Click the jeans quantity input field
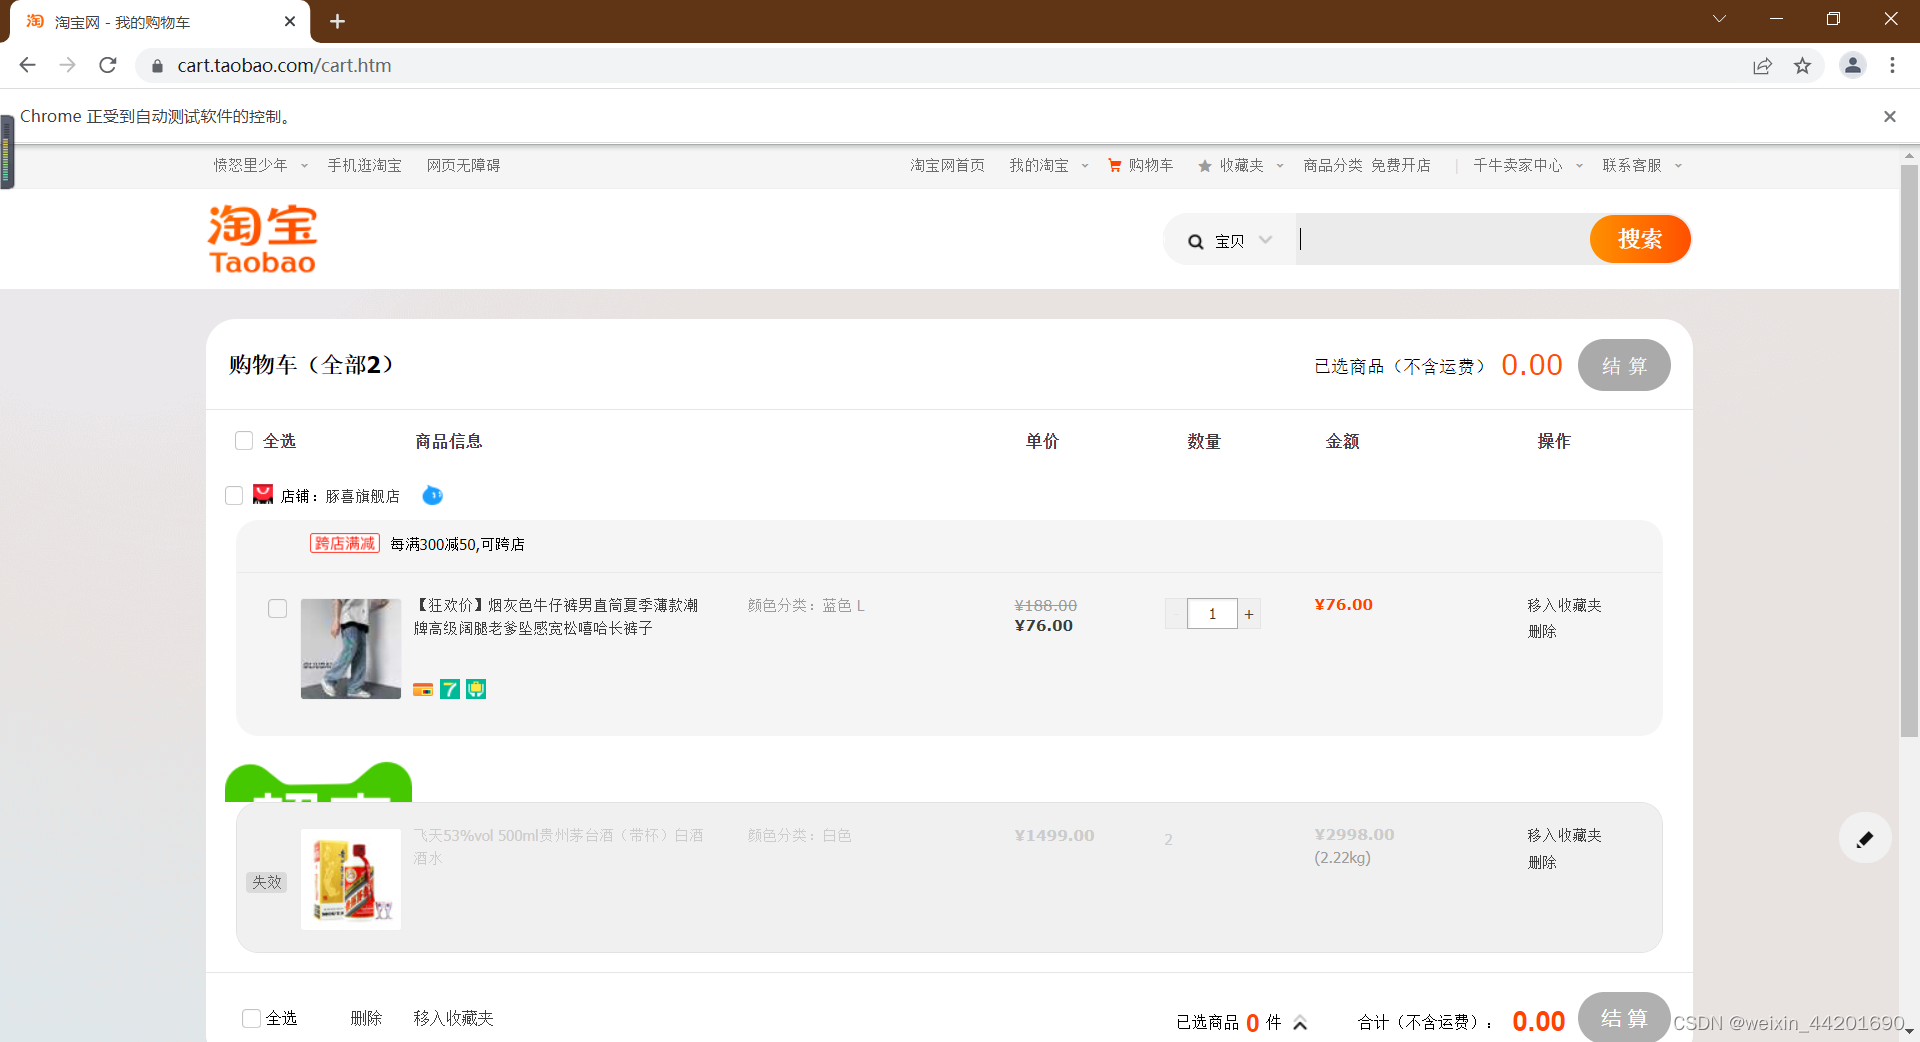This screenshot has height=1042, width=1920. click(1212, 614)
